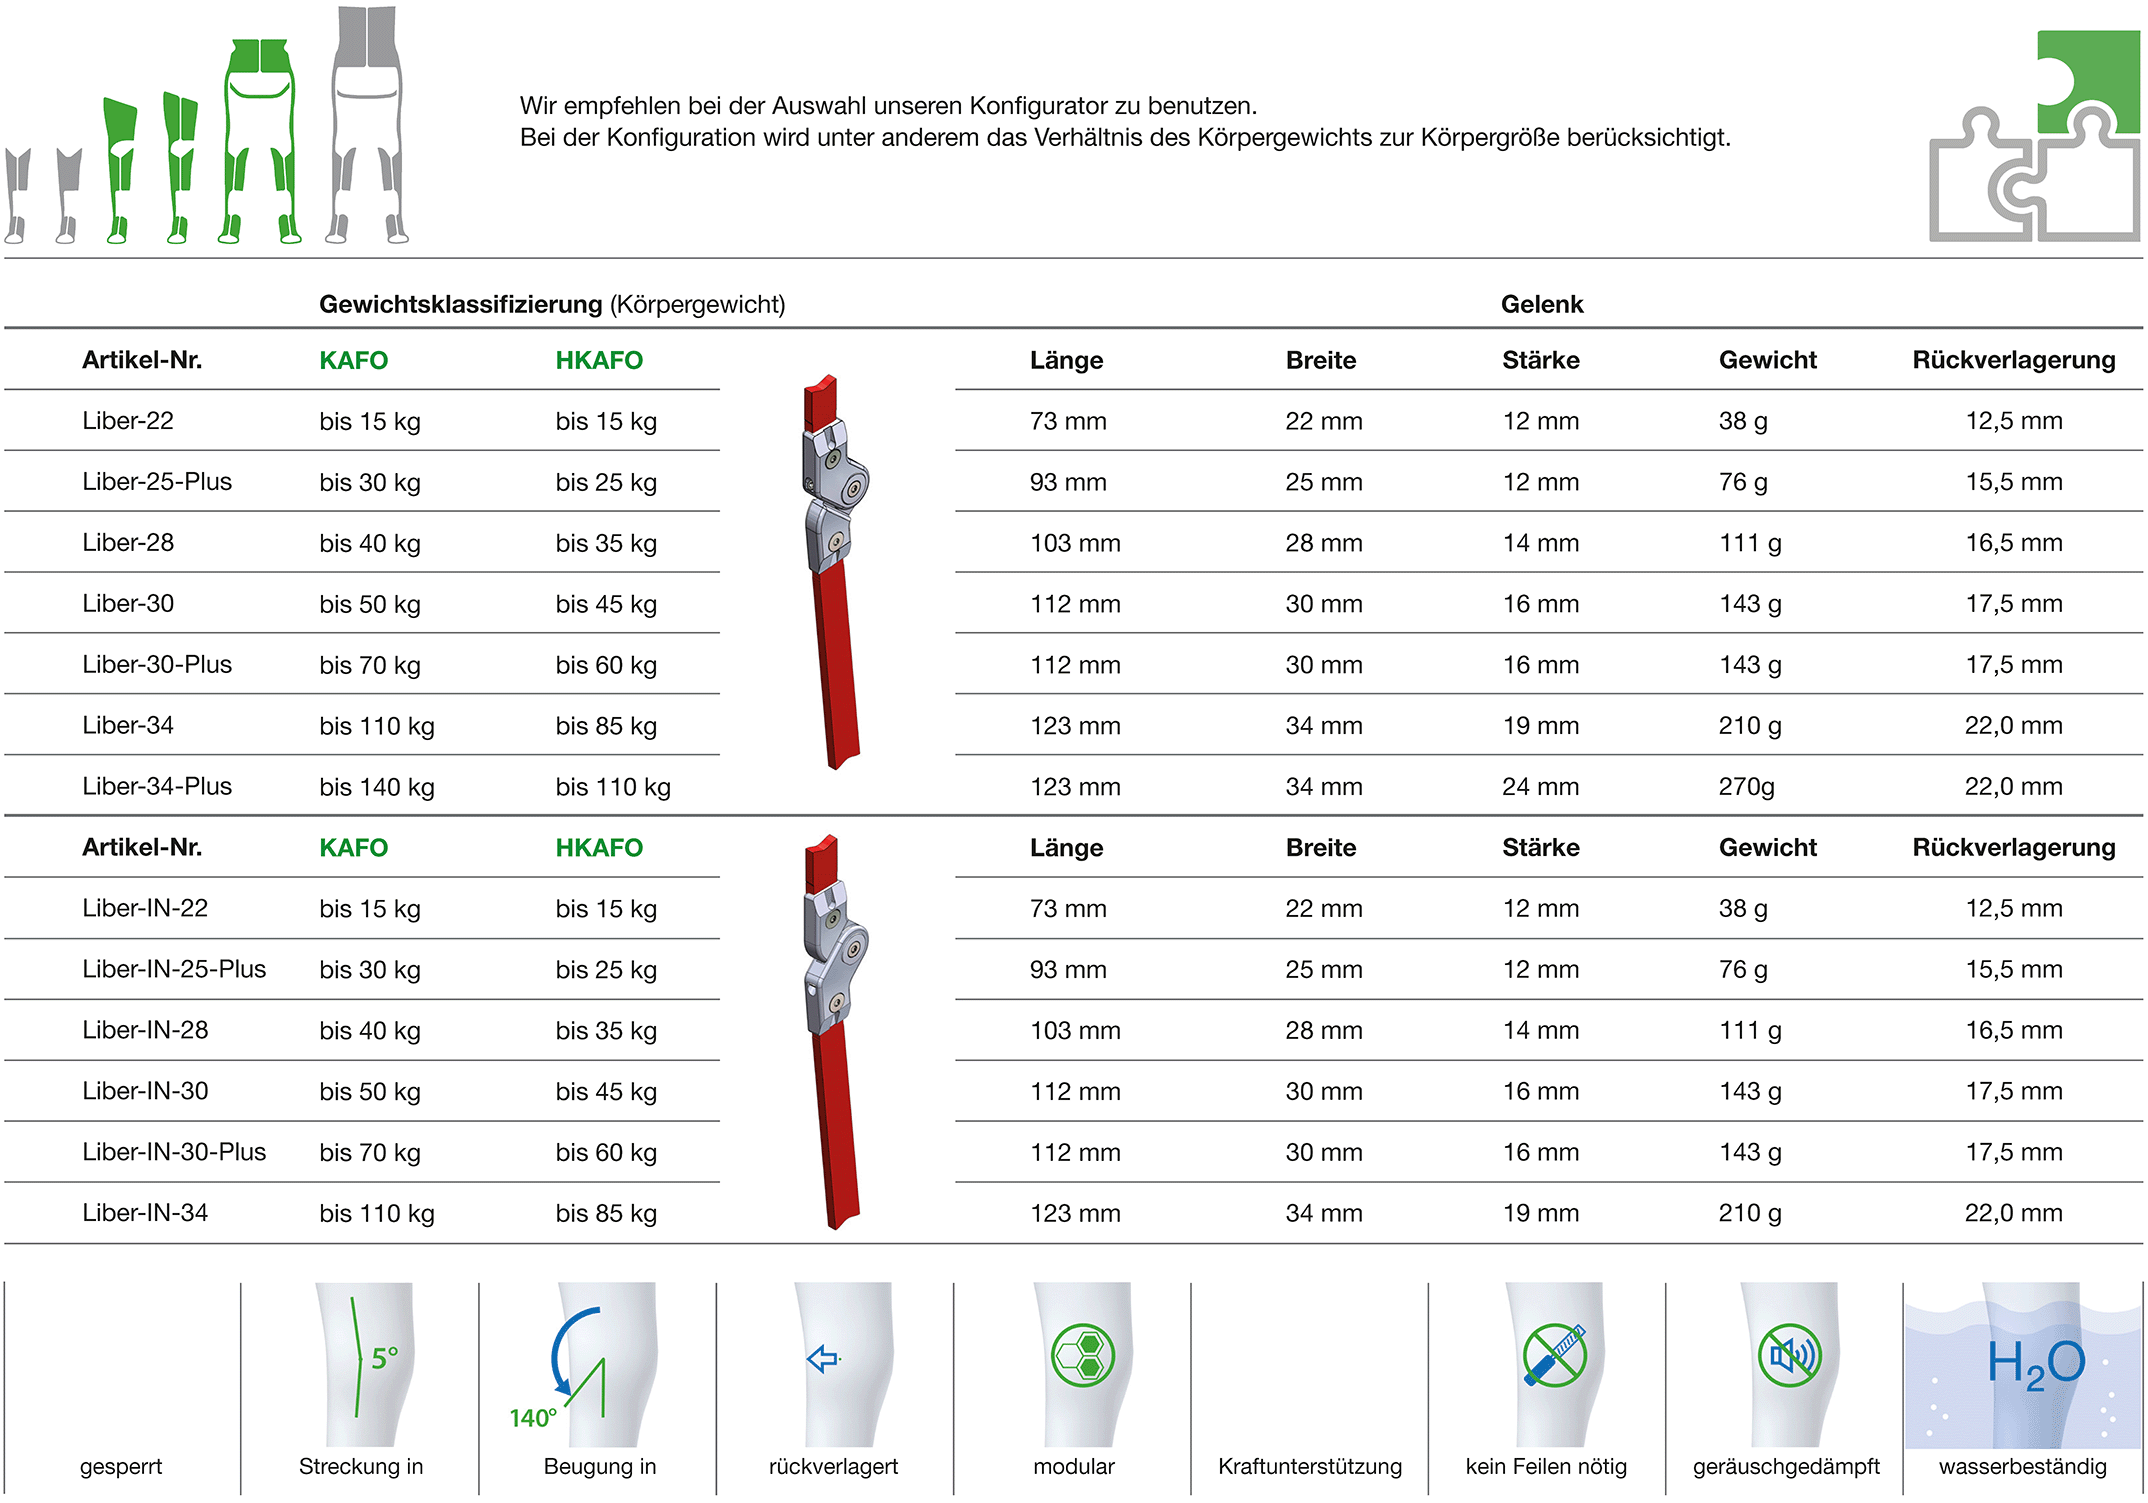Click the Kraftunterstützung label
This screenshot has width=2148, height=1503.
(1310, 1466)
